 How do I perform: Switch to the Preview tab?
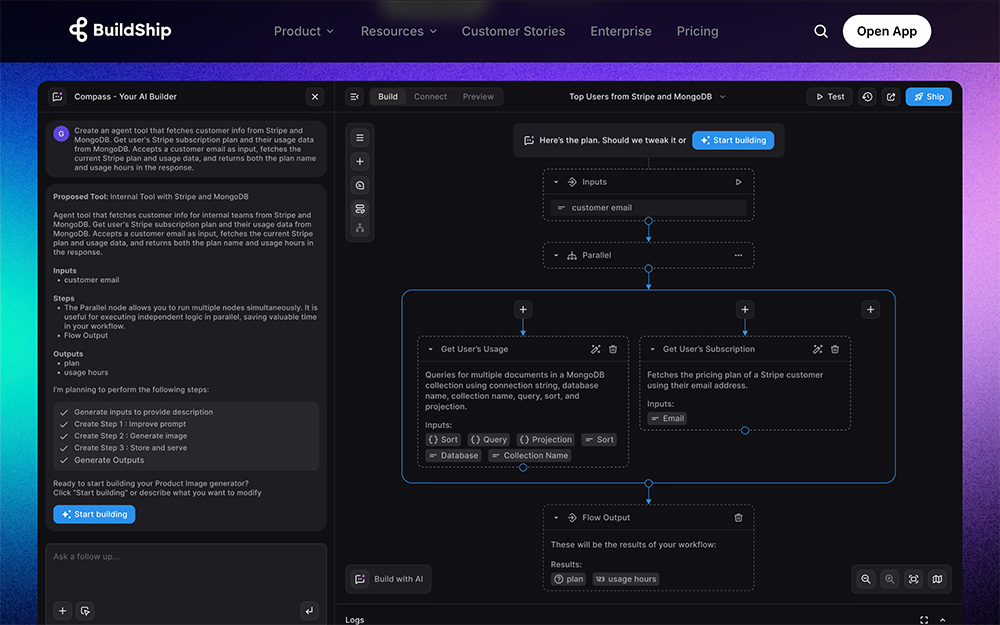[478, 97]
